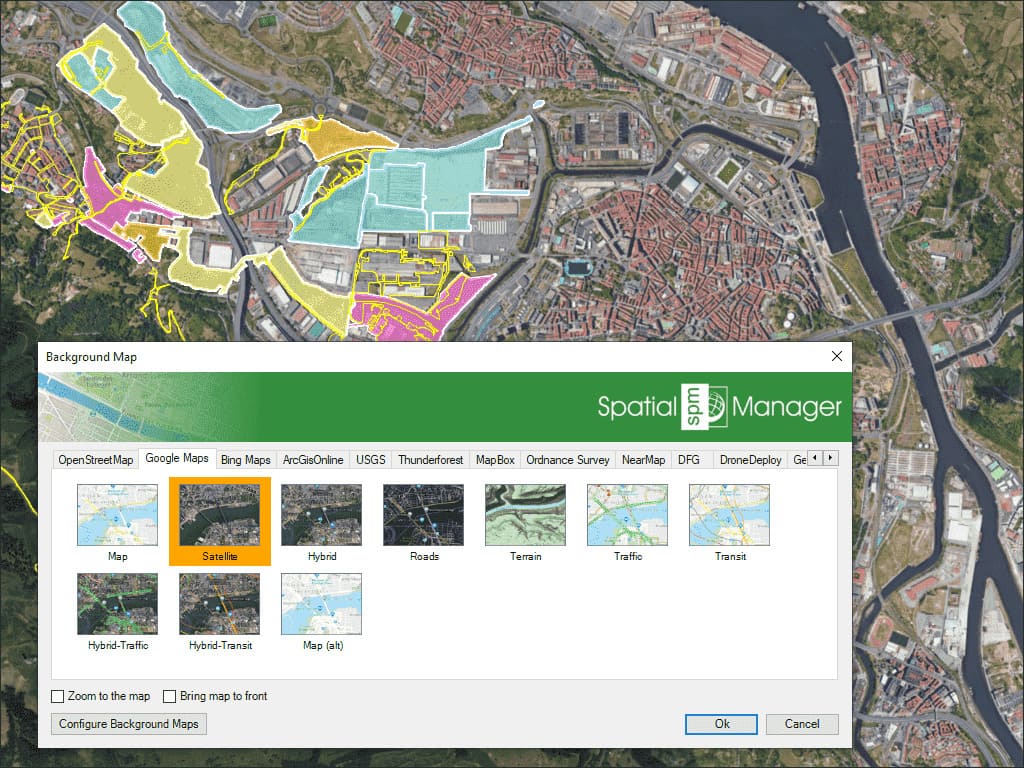This screenshot has height=768, width=1024.
Task: Switch to the OpenStreetMap tab
Action: click(x=95, y=459)
